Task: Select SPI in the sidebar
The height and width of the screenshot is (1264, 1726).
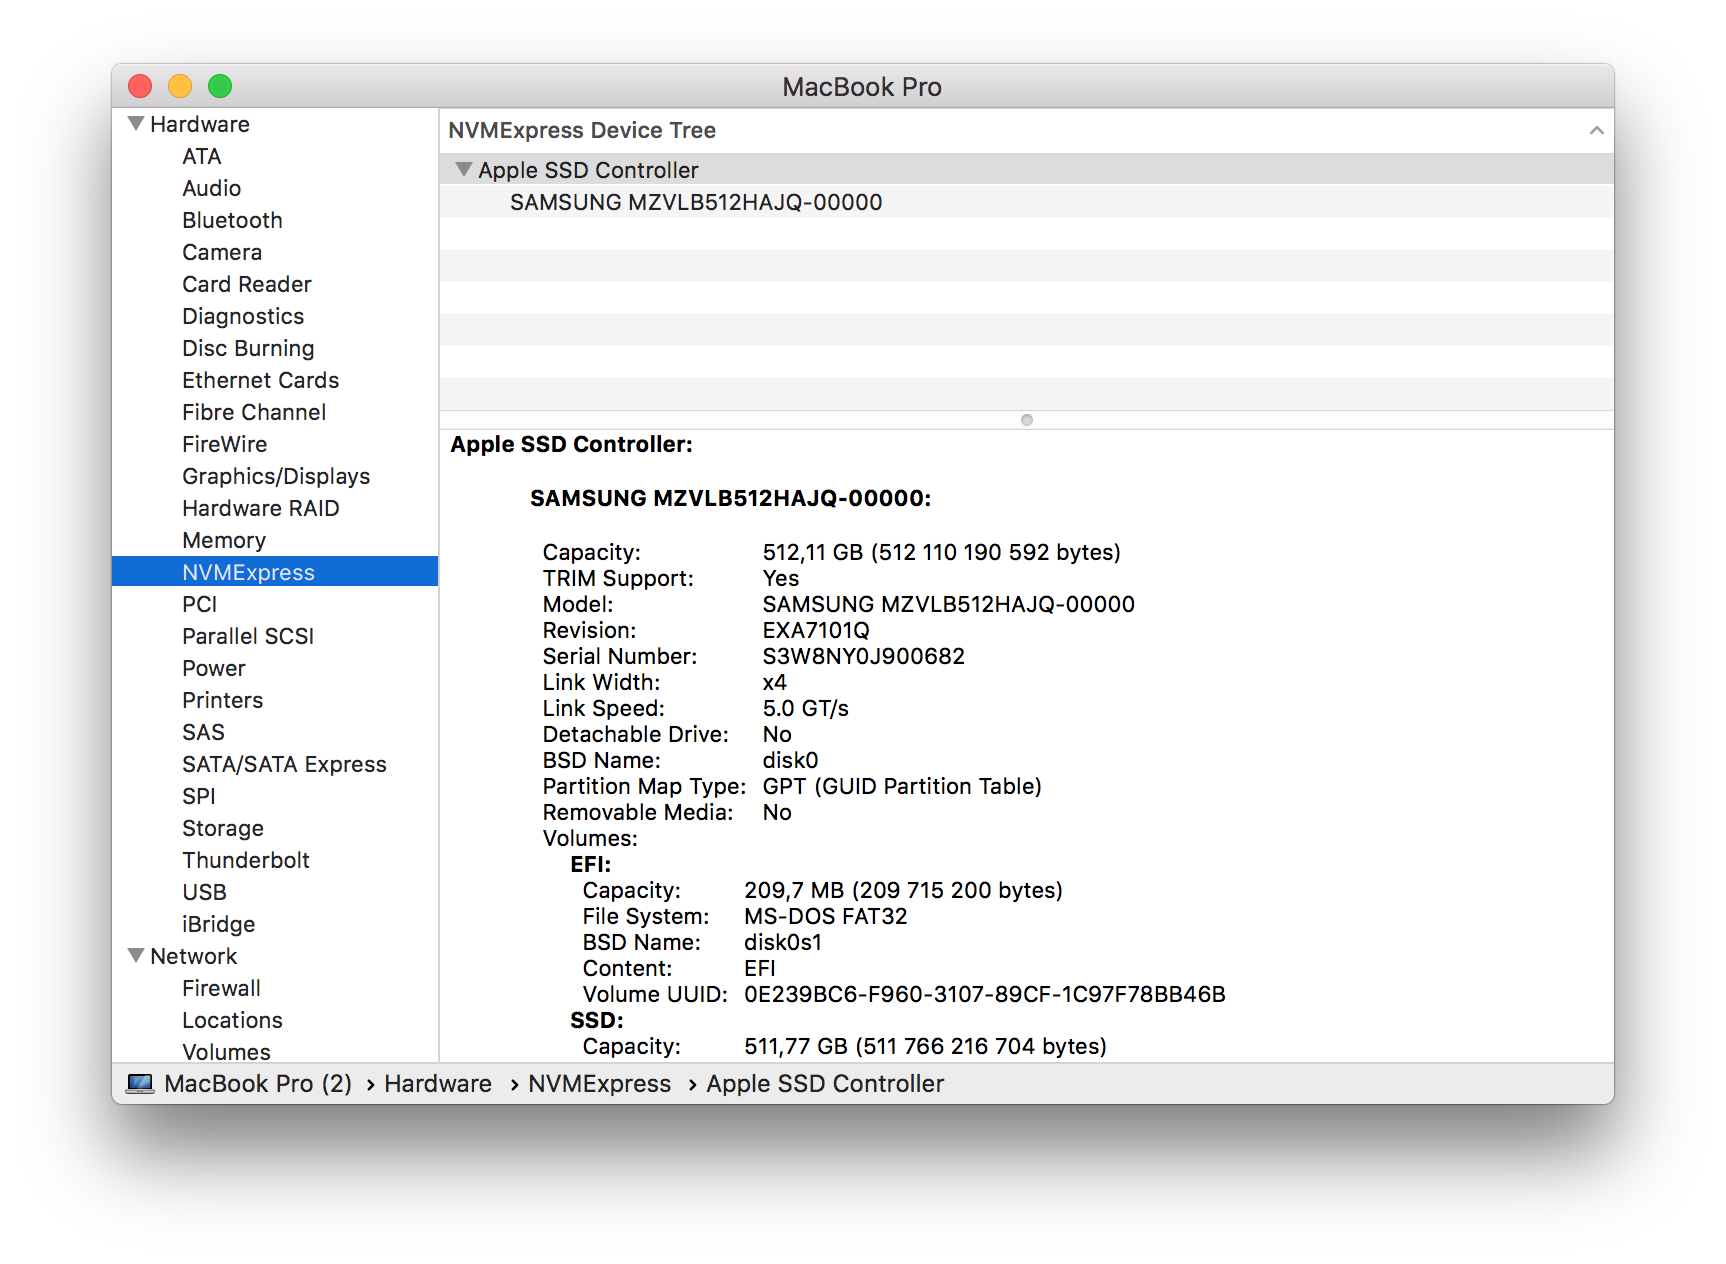Action: pyautogui.click(x=198, y=796)
